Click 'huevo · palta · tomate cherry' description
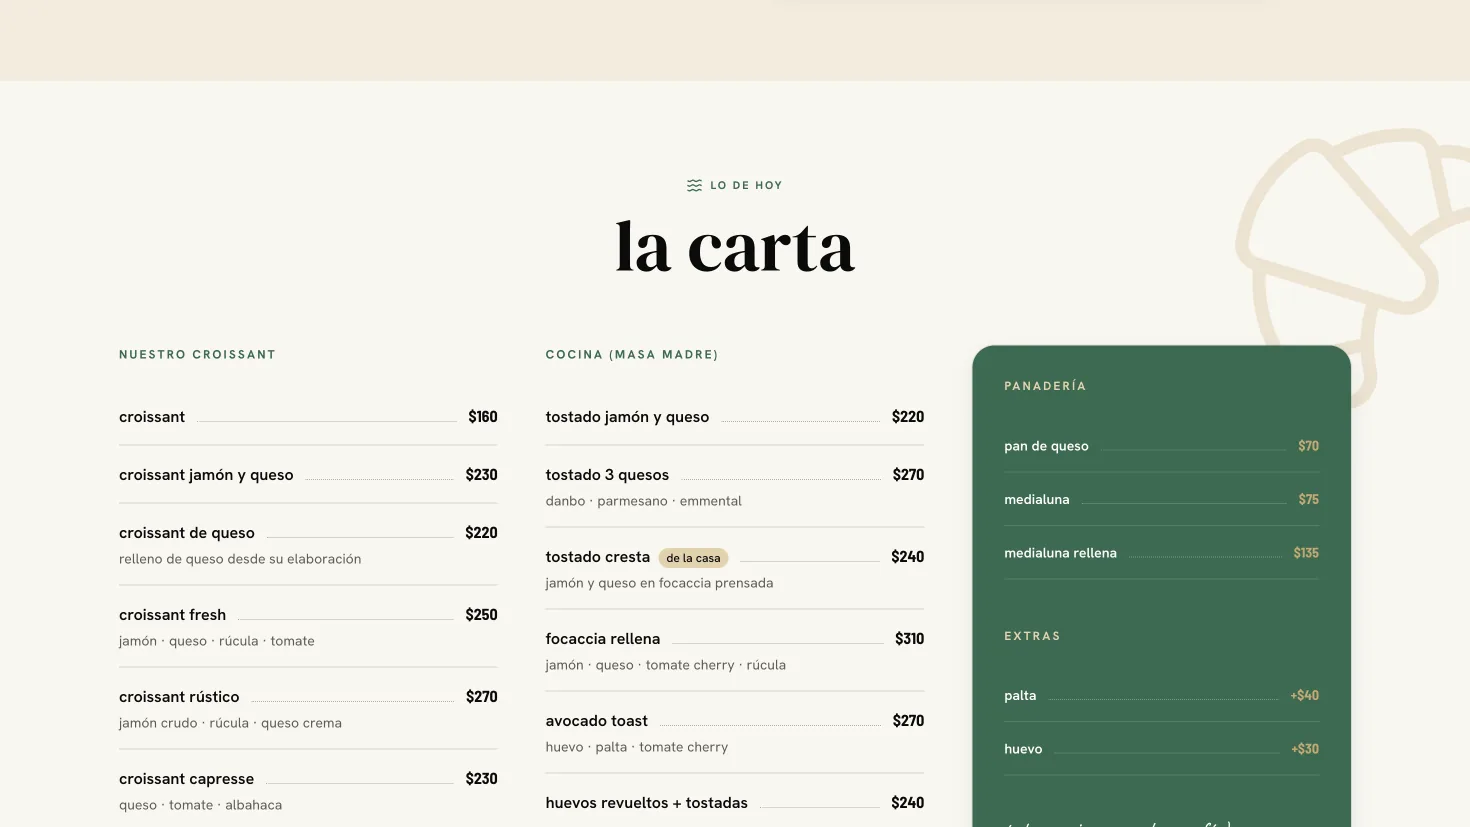This screenshot has width=1470, height=827. click(x=637, y=747)
